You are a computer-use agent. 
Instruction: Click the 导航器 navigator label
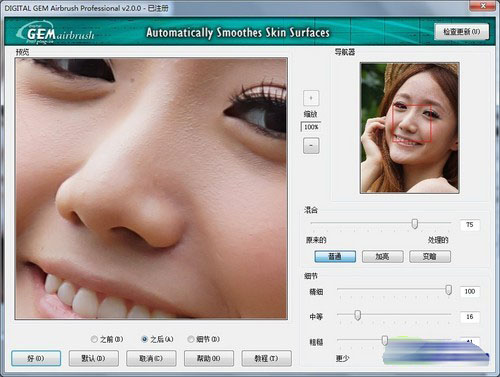click(x=345, y=52)
